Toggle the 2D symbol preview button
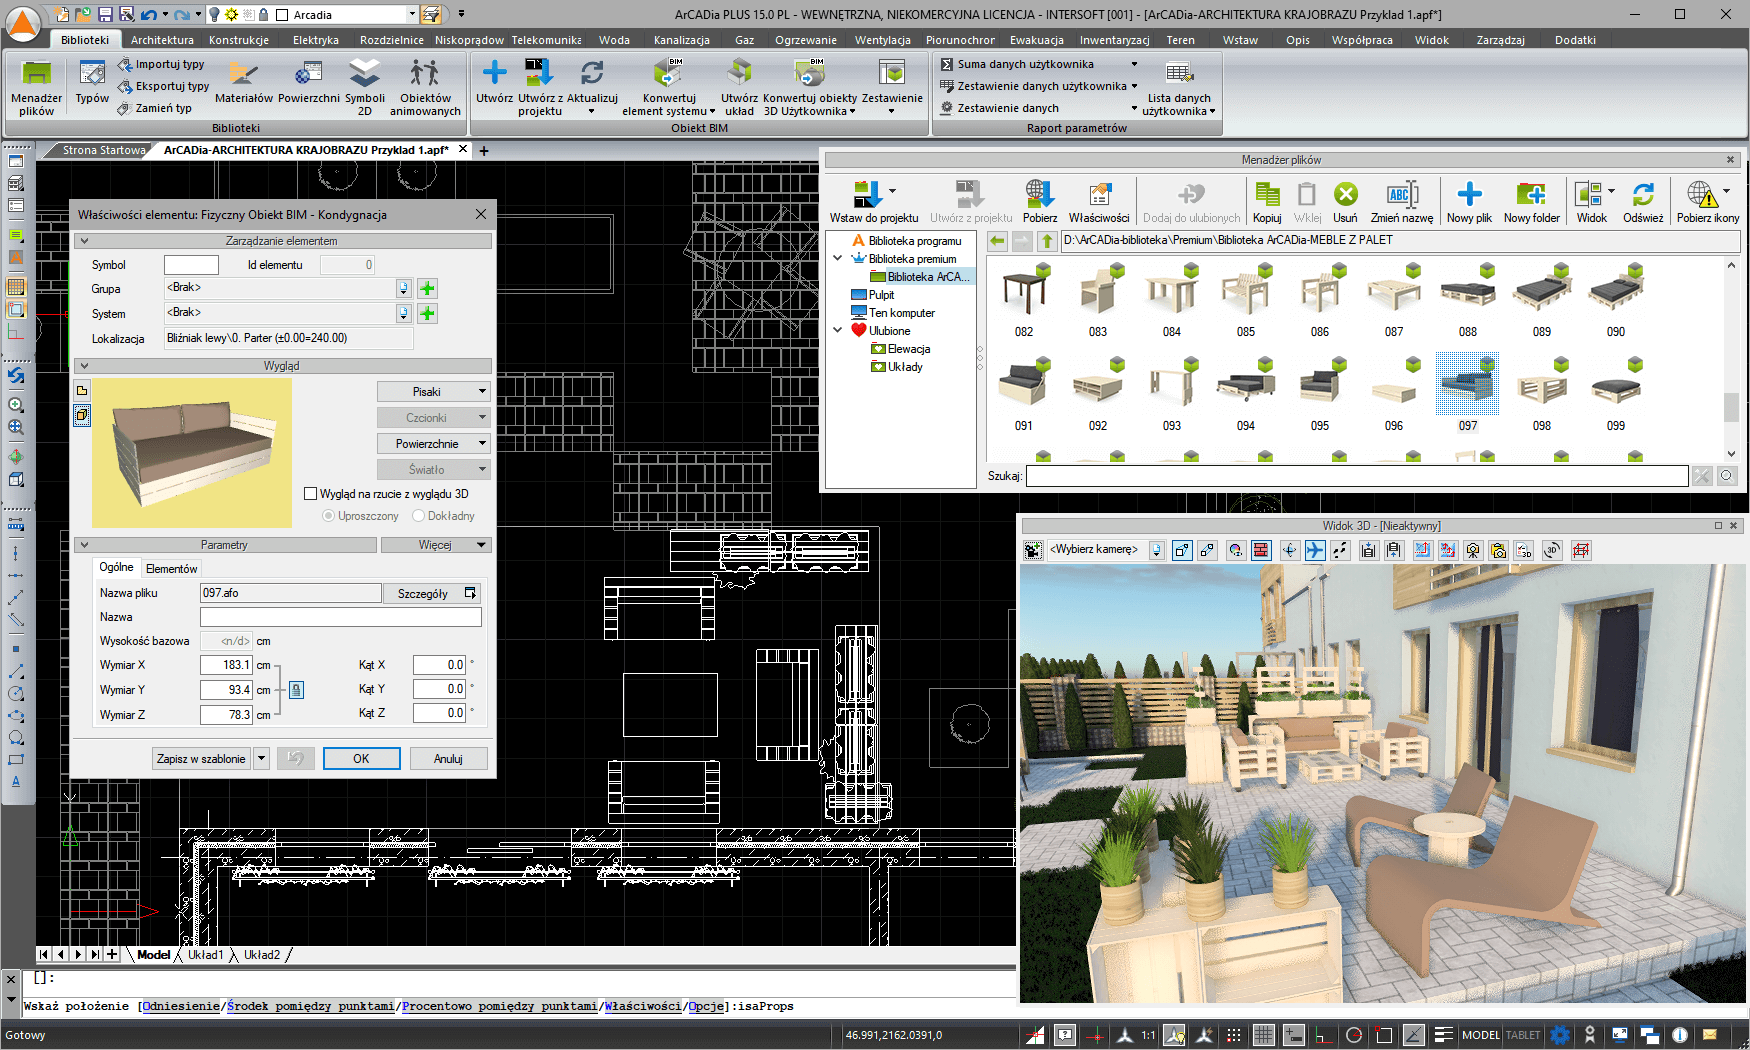Image resolution: width=1750 pixels, height=1050 pixels. pyautogui.click(x=82, y=390)
